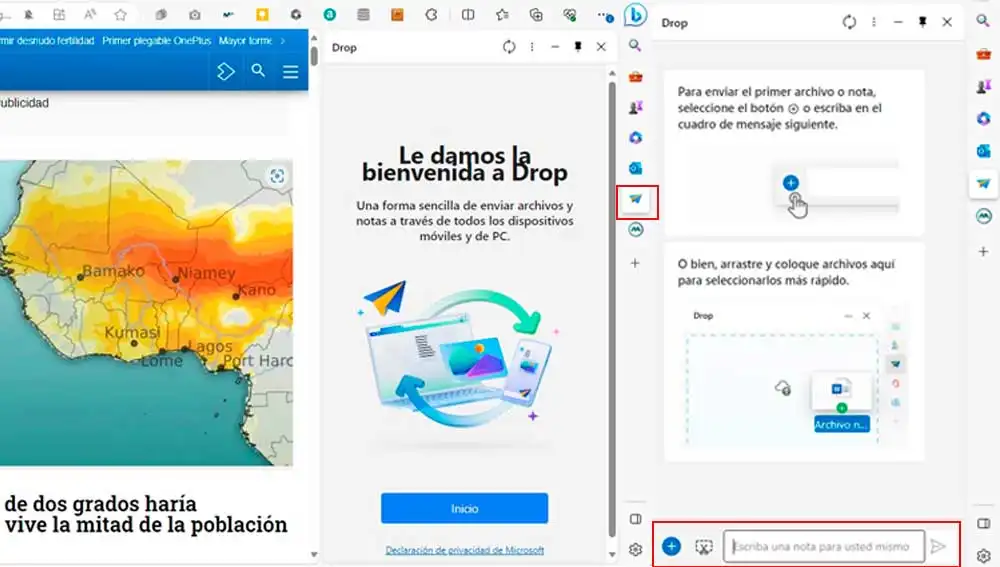1000x567 pixels.
Task: Open green 'M' app in sidebar beside welcome panel
Action: tap(635, 229)
